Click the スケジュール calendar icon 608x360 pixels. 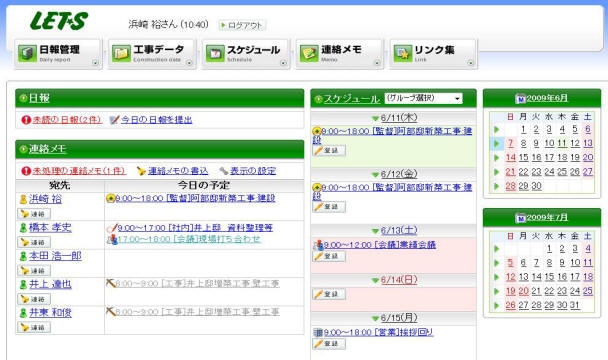pos(215,54)
